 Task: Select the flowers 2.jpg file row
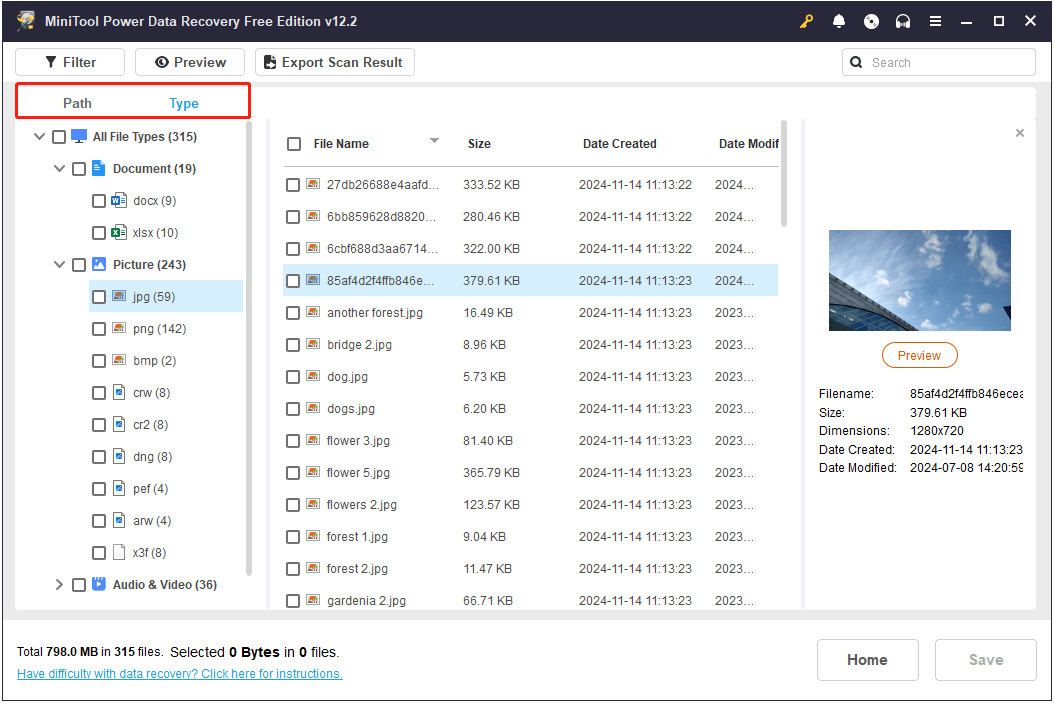pyautogui.click(x=530, y=505)
